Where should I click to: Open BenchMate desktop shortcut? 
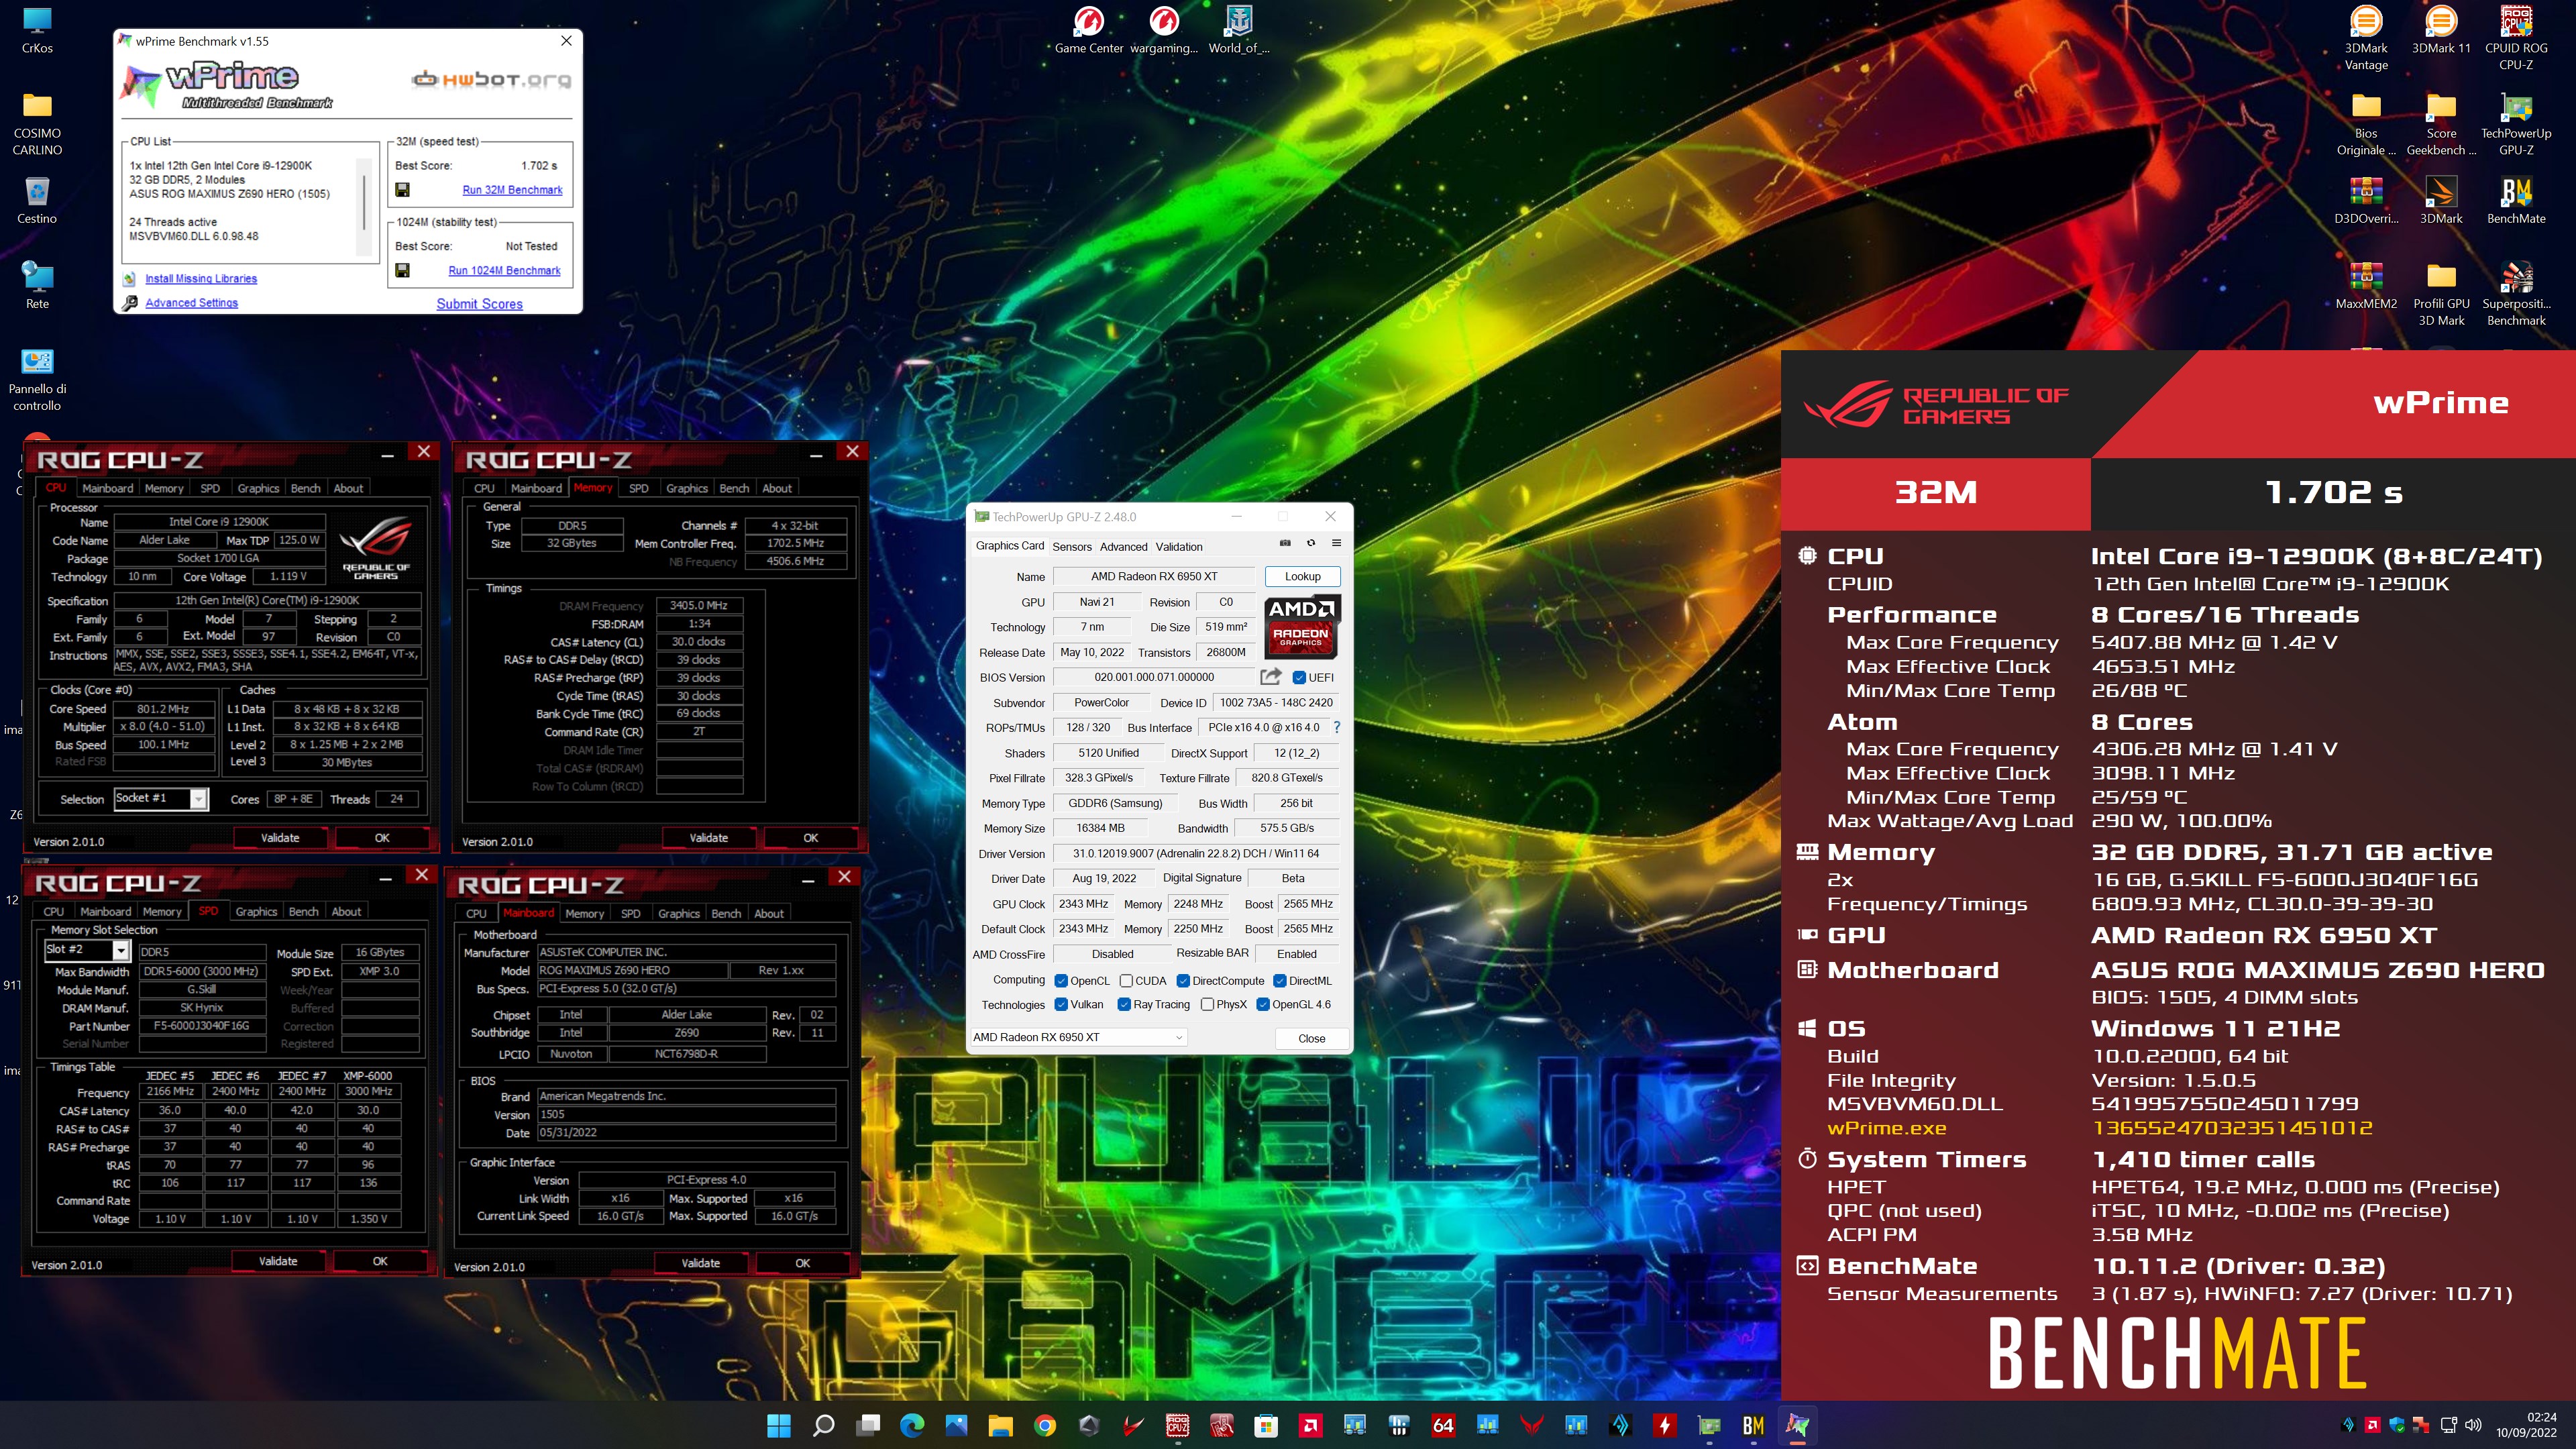2516,200
